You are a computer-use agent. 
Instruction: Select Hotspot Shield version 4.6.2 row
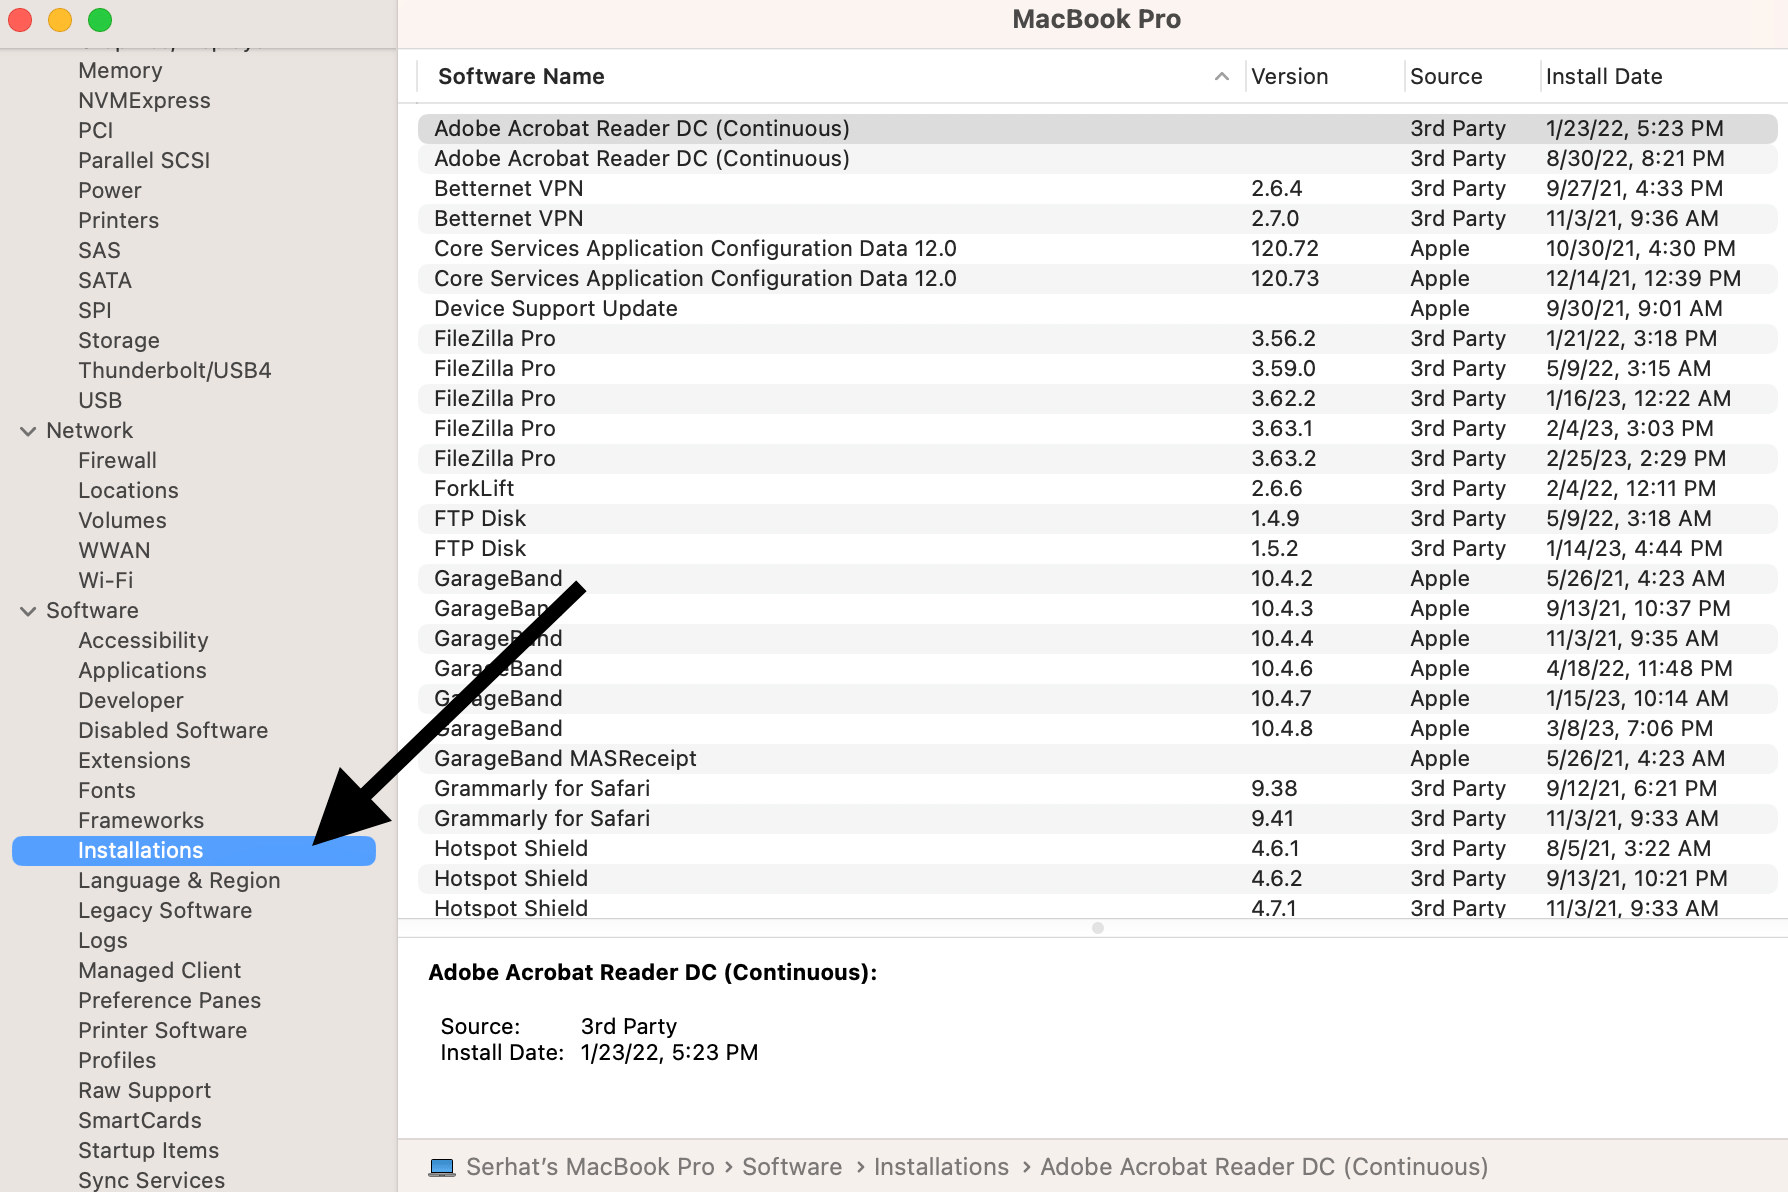[1098, 879]
